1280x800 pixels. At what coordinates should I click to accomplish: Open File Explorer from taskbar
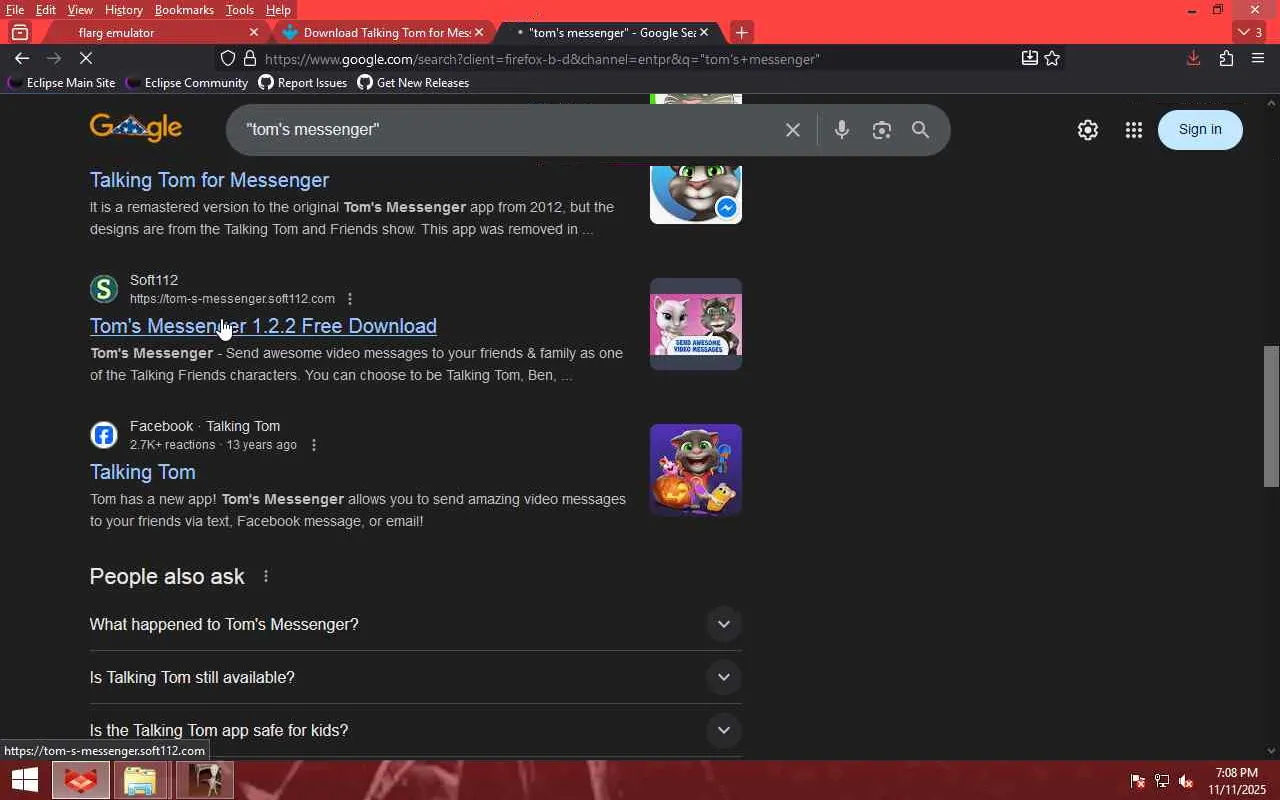tap(140, 780)
